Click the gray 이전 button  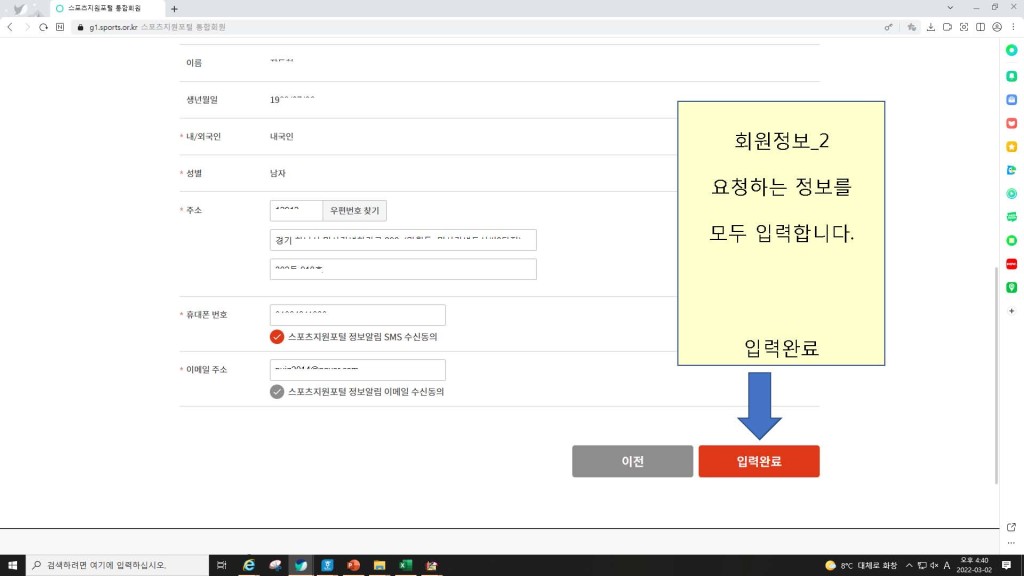pos(632,461)
